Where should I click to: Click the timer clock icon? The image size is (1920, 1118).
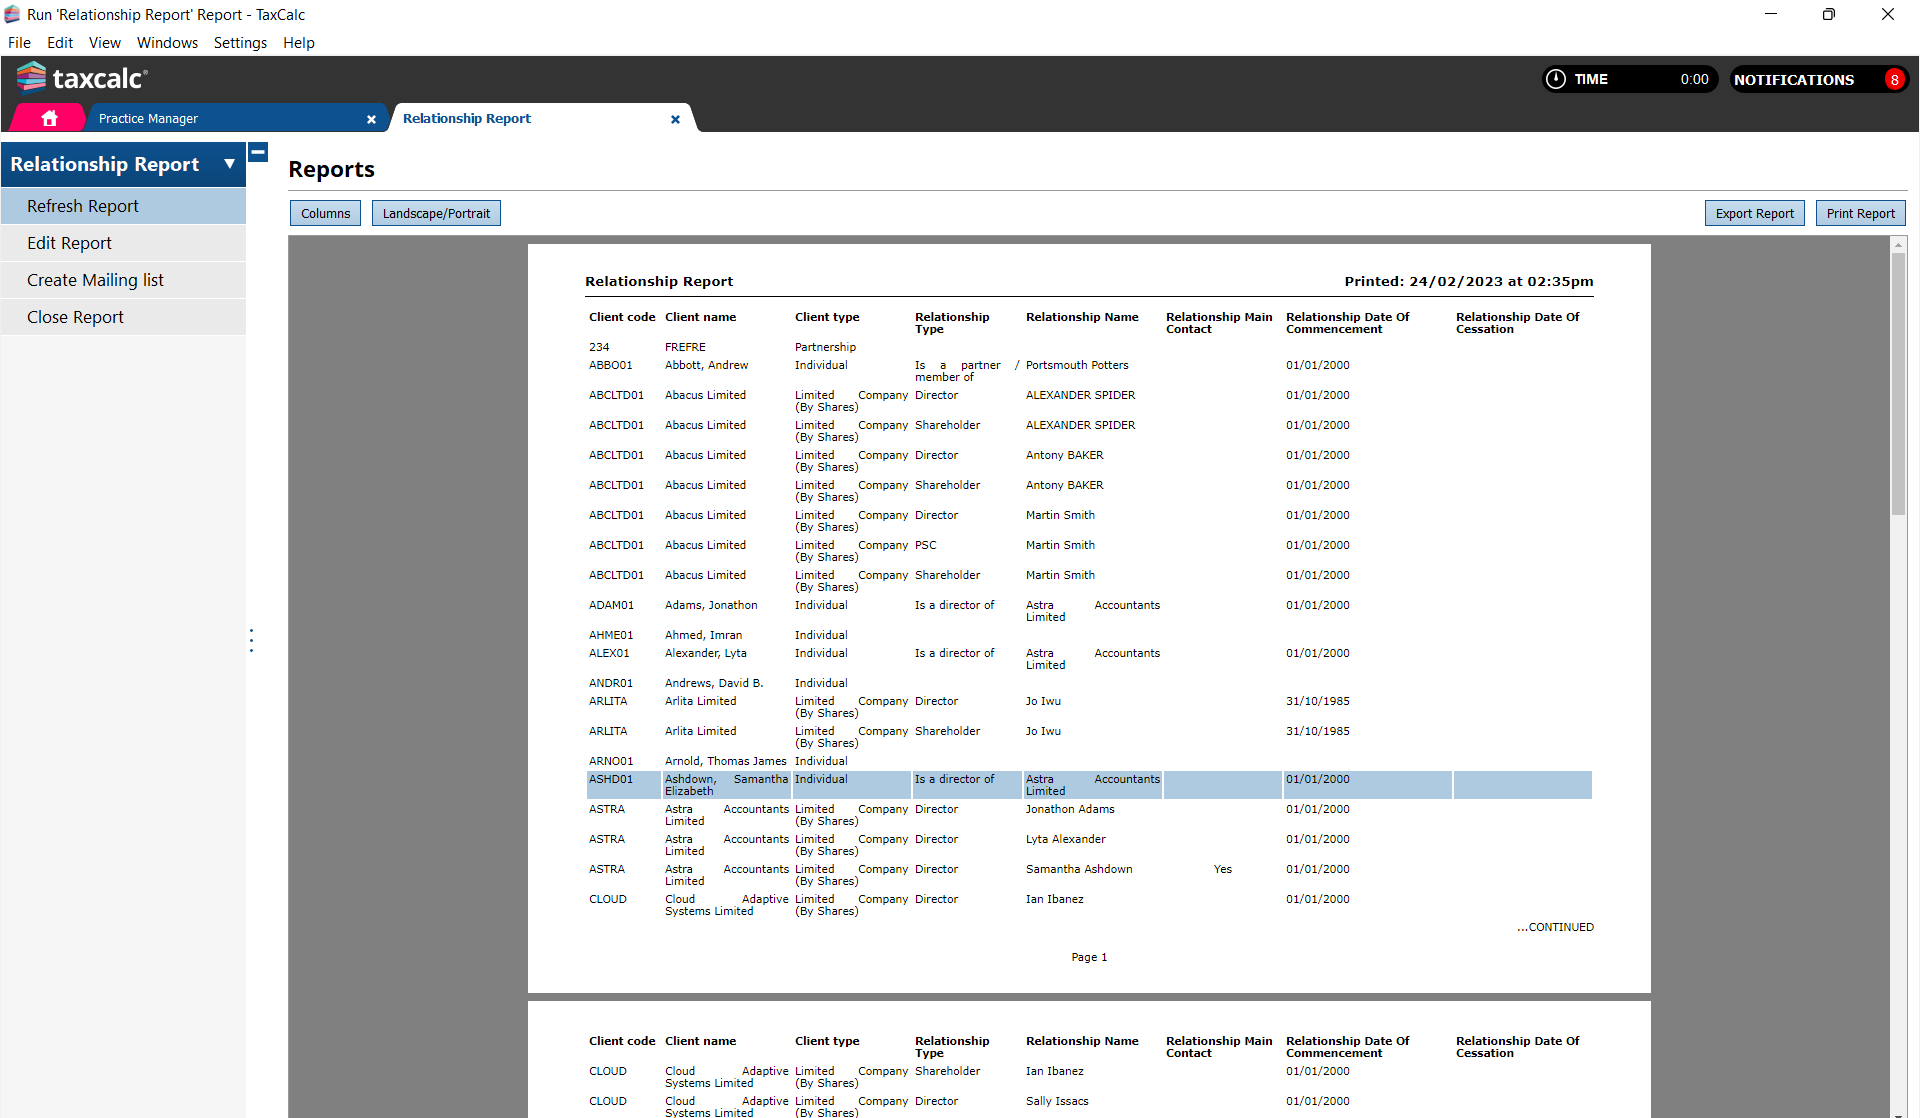tap(1556, 79)
